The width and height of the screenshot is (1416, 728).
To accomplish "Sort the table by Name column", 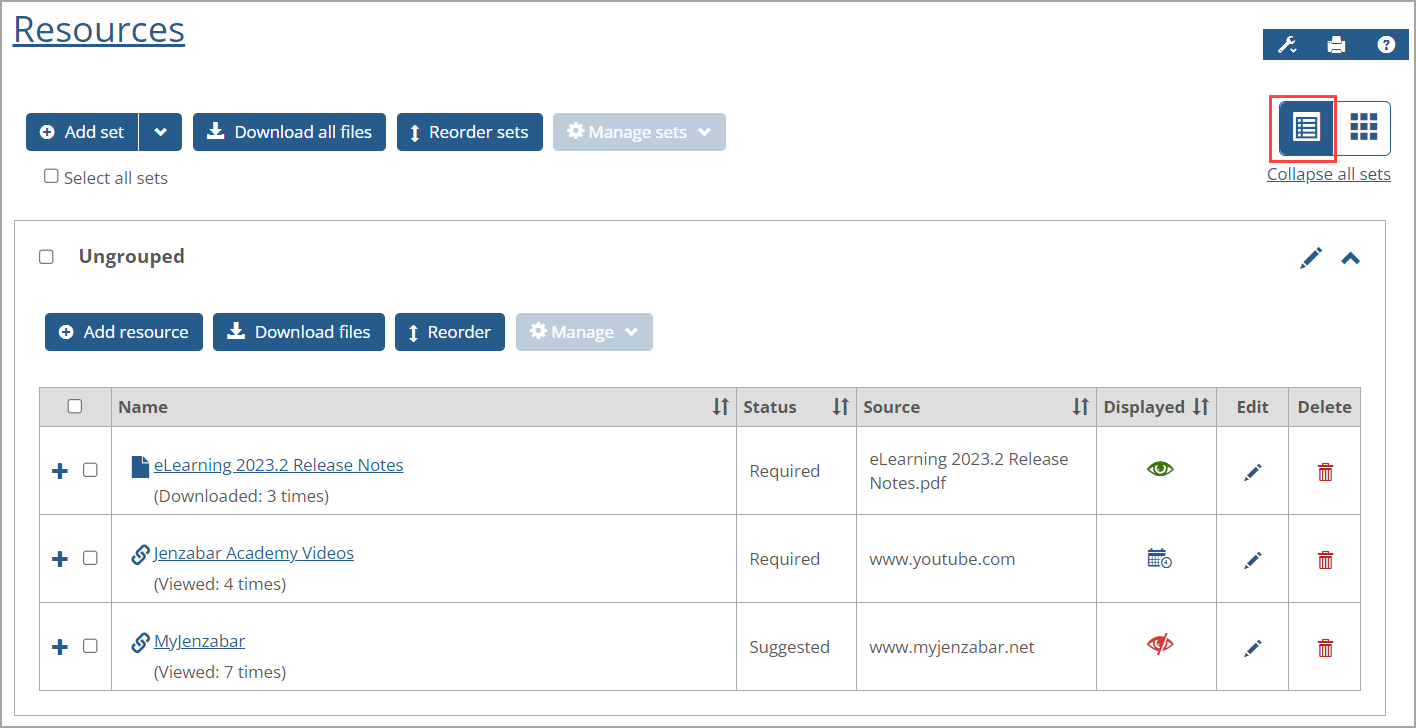I will coord(720,407).
